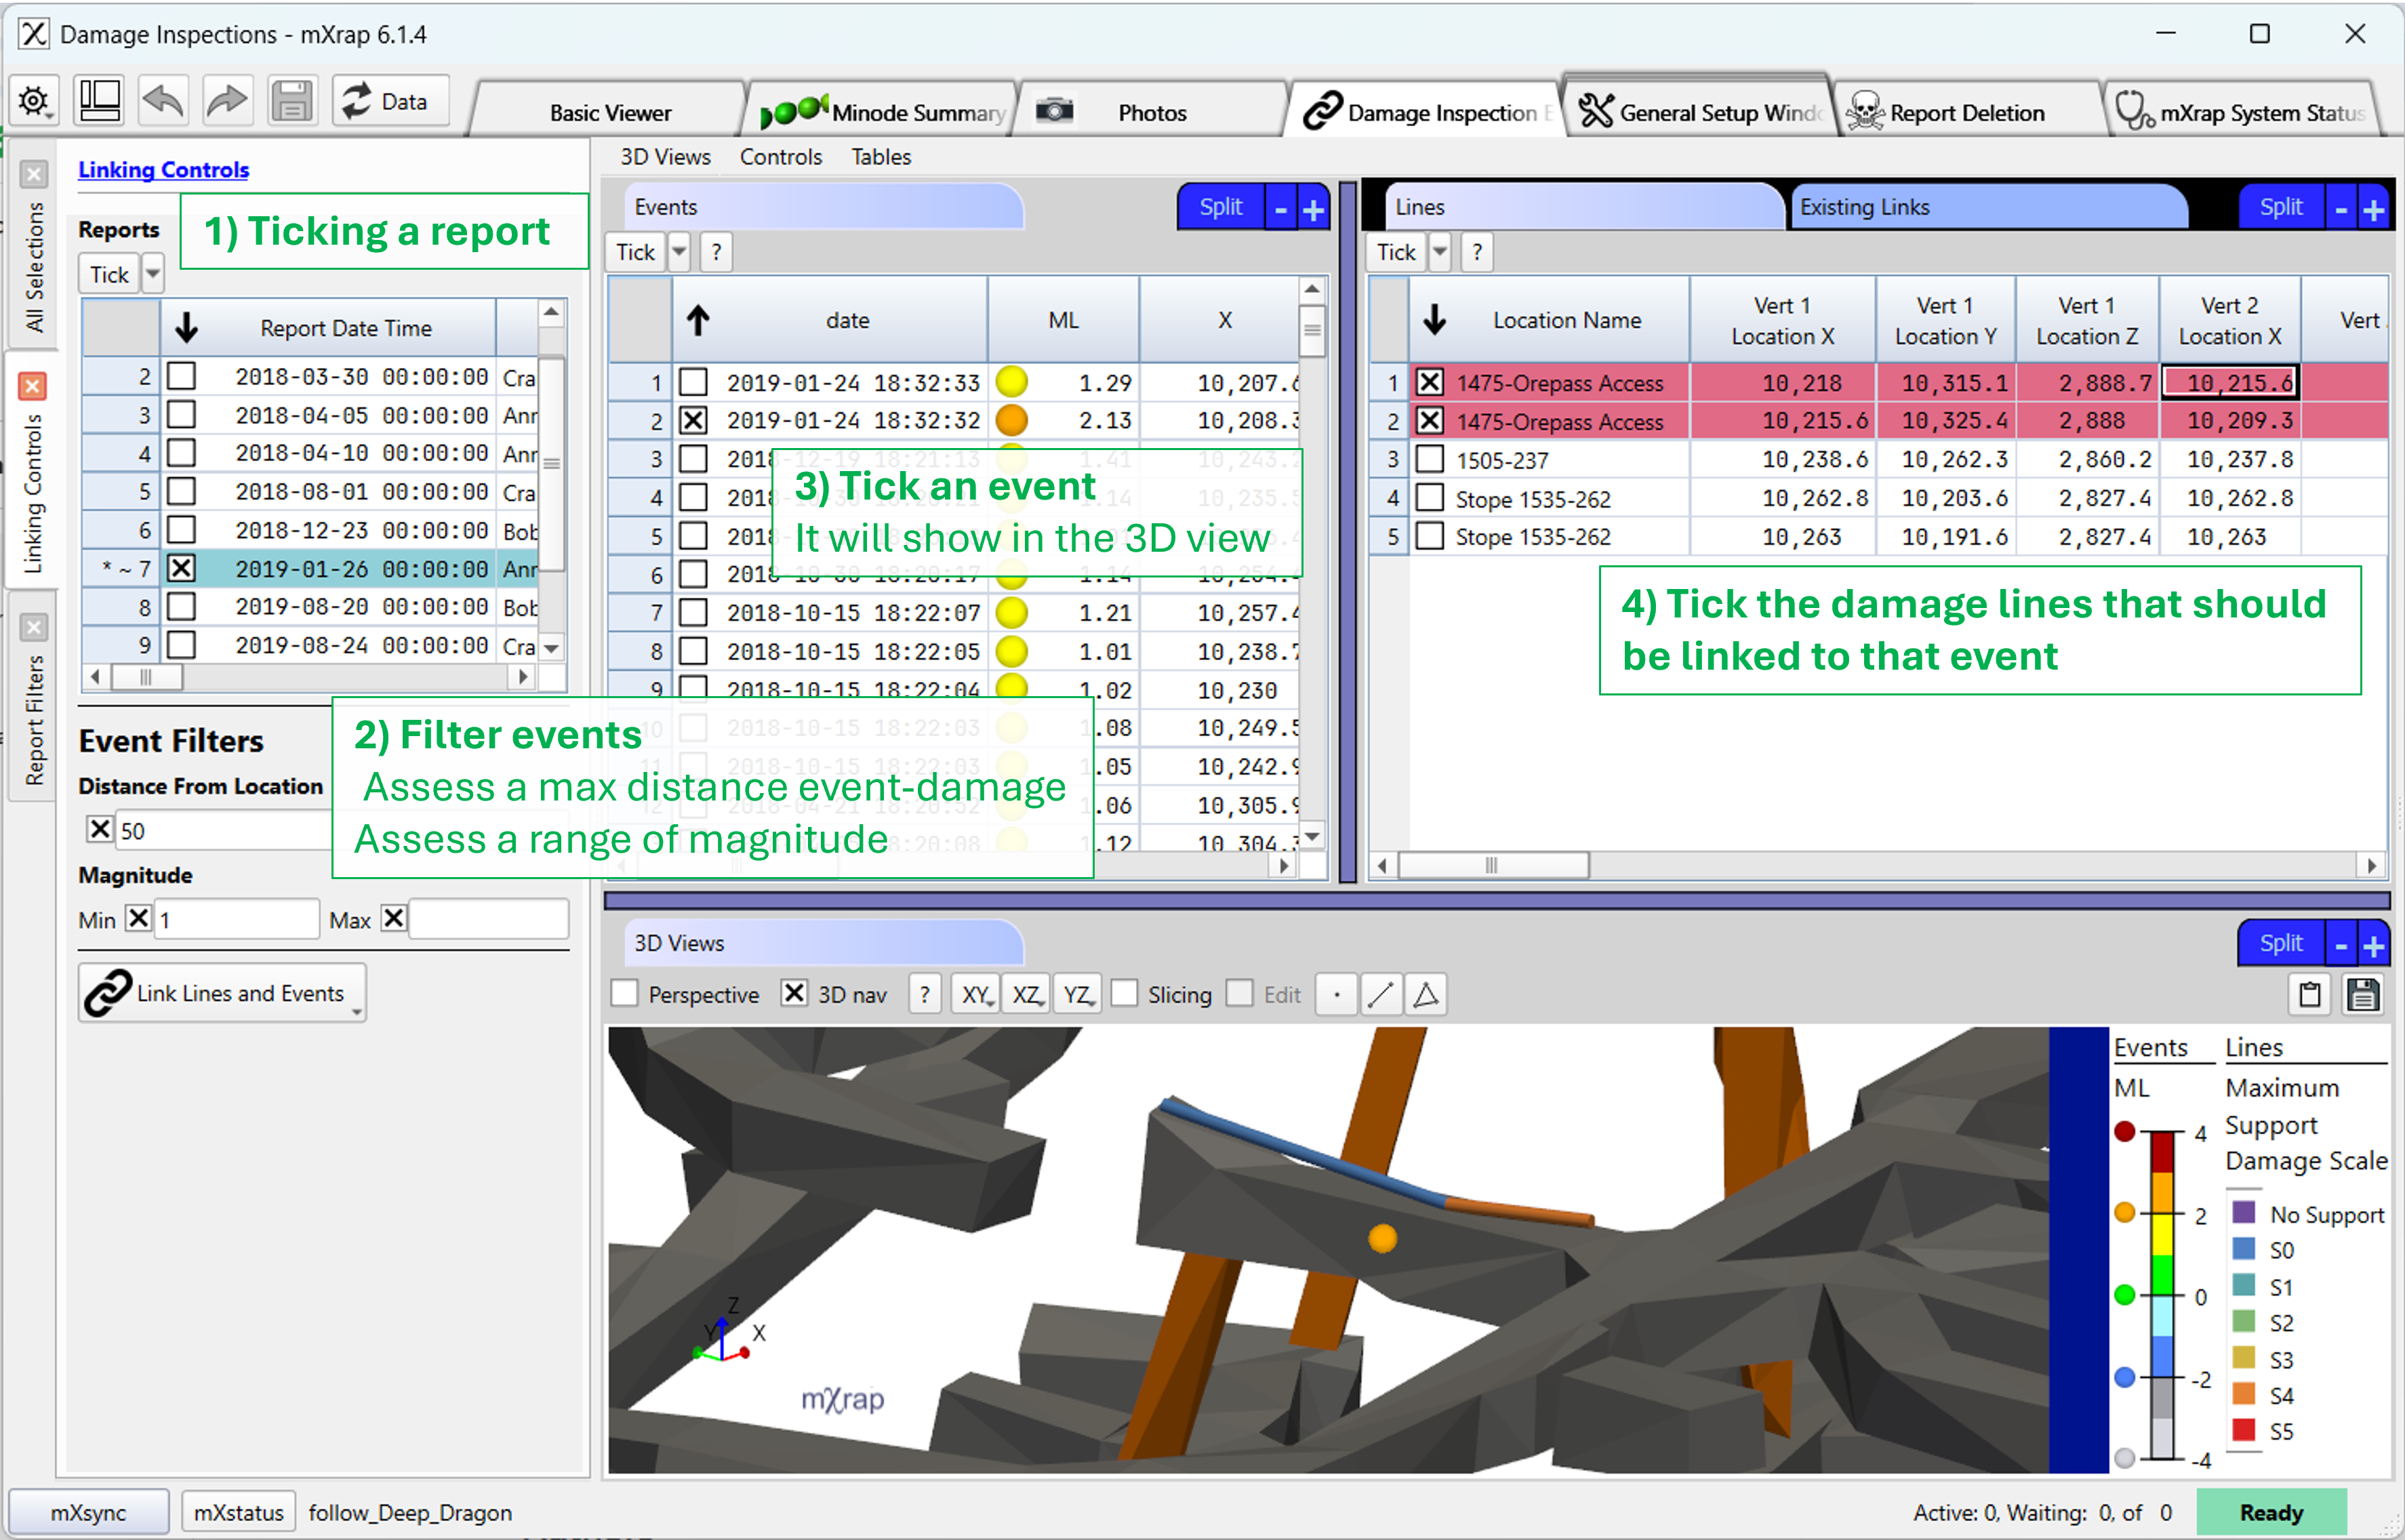Tick event 2019-01-24 18:32:33

tap(693, 382)
